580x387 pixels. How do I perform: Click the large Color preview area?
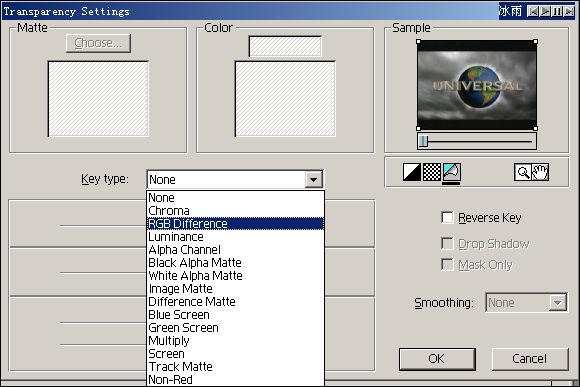point(285,99)
